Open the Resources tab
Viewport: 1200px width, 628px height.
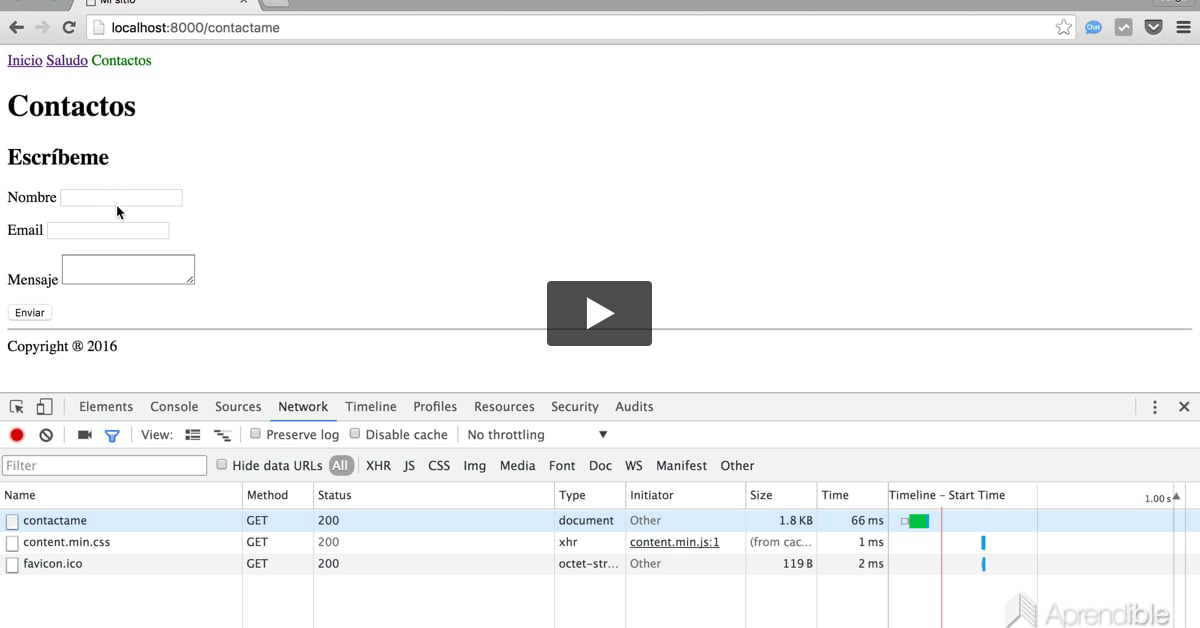pos(504,407)
